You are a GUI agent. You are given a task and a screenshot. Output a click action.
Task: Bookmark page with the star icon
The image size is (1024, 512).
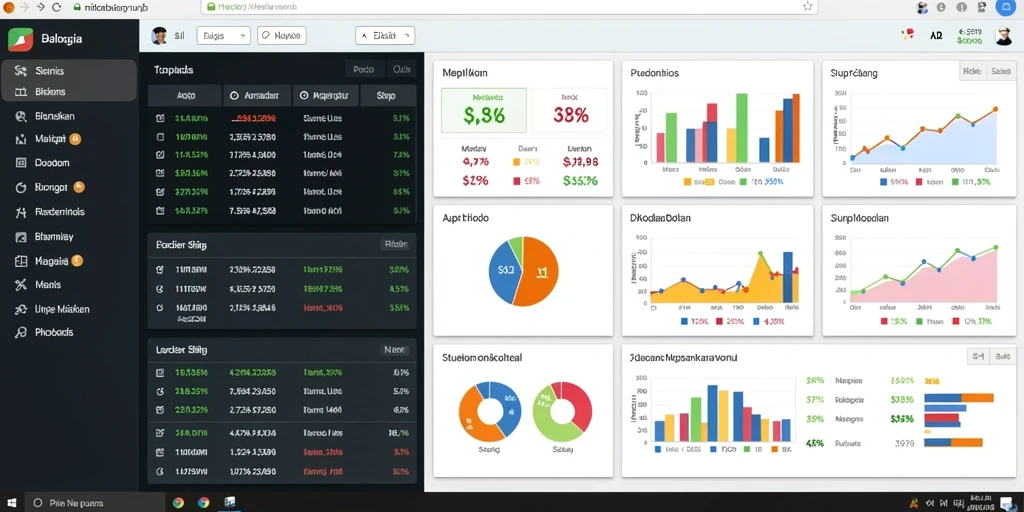point(807,7)
